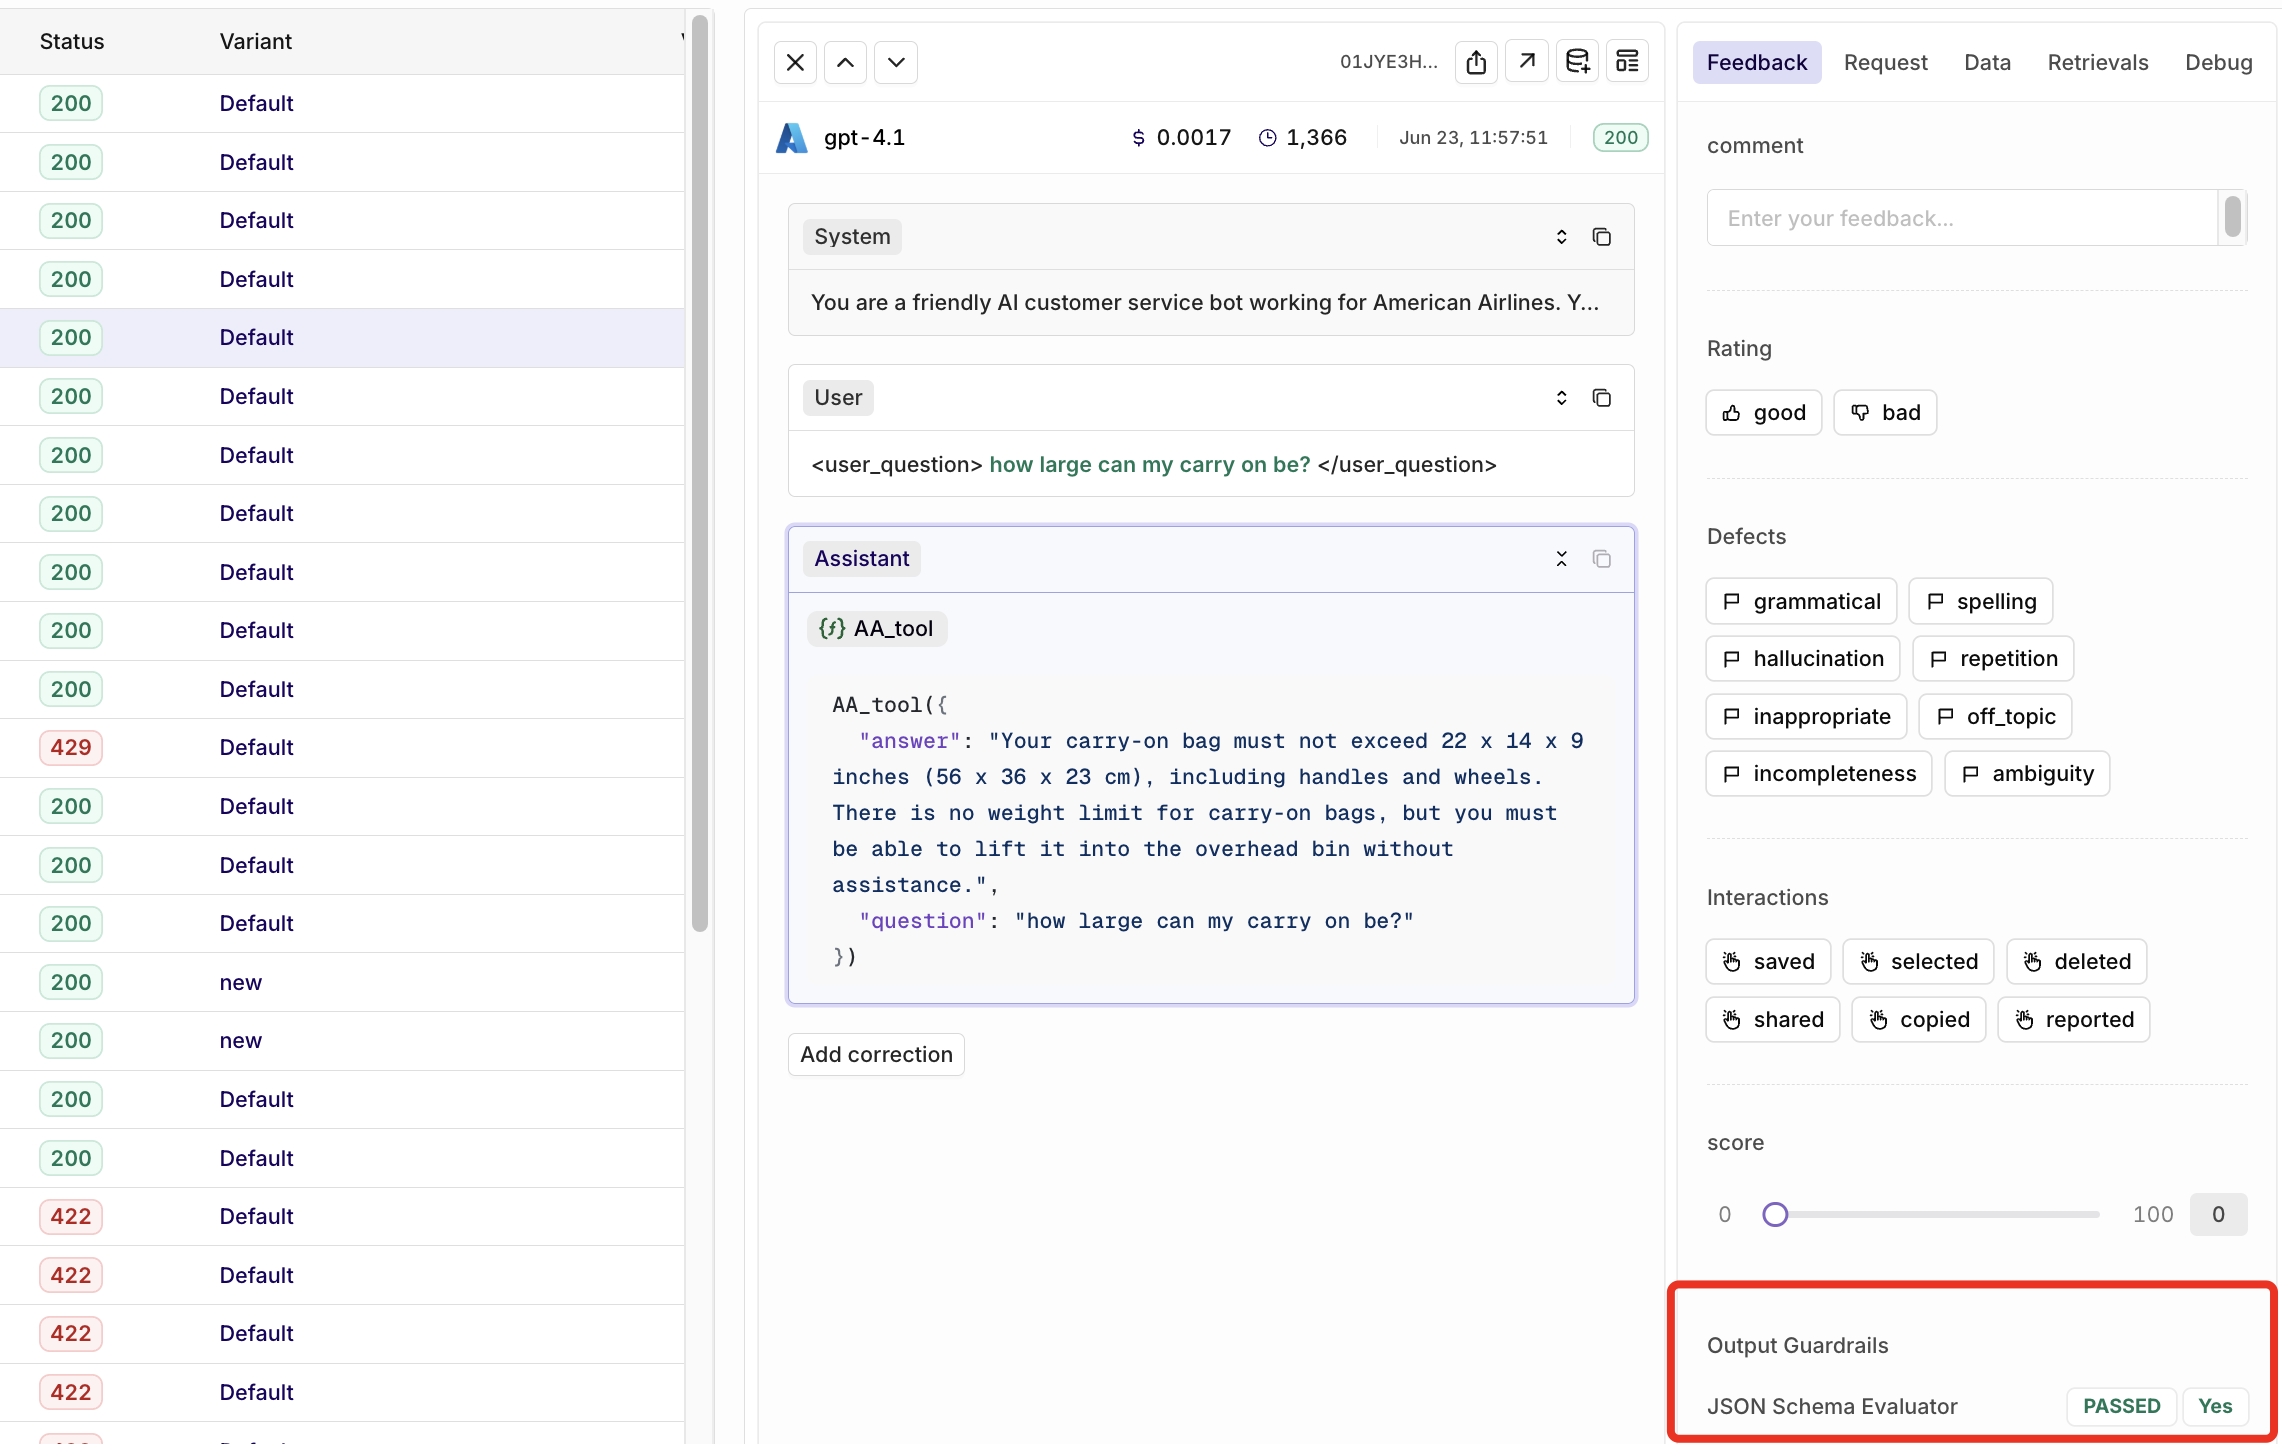Toggle the good rating
Image resolution: width=2282 pixels, height=1444 pixels.
coord(1764,413)
